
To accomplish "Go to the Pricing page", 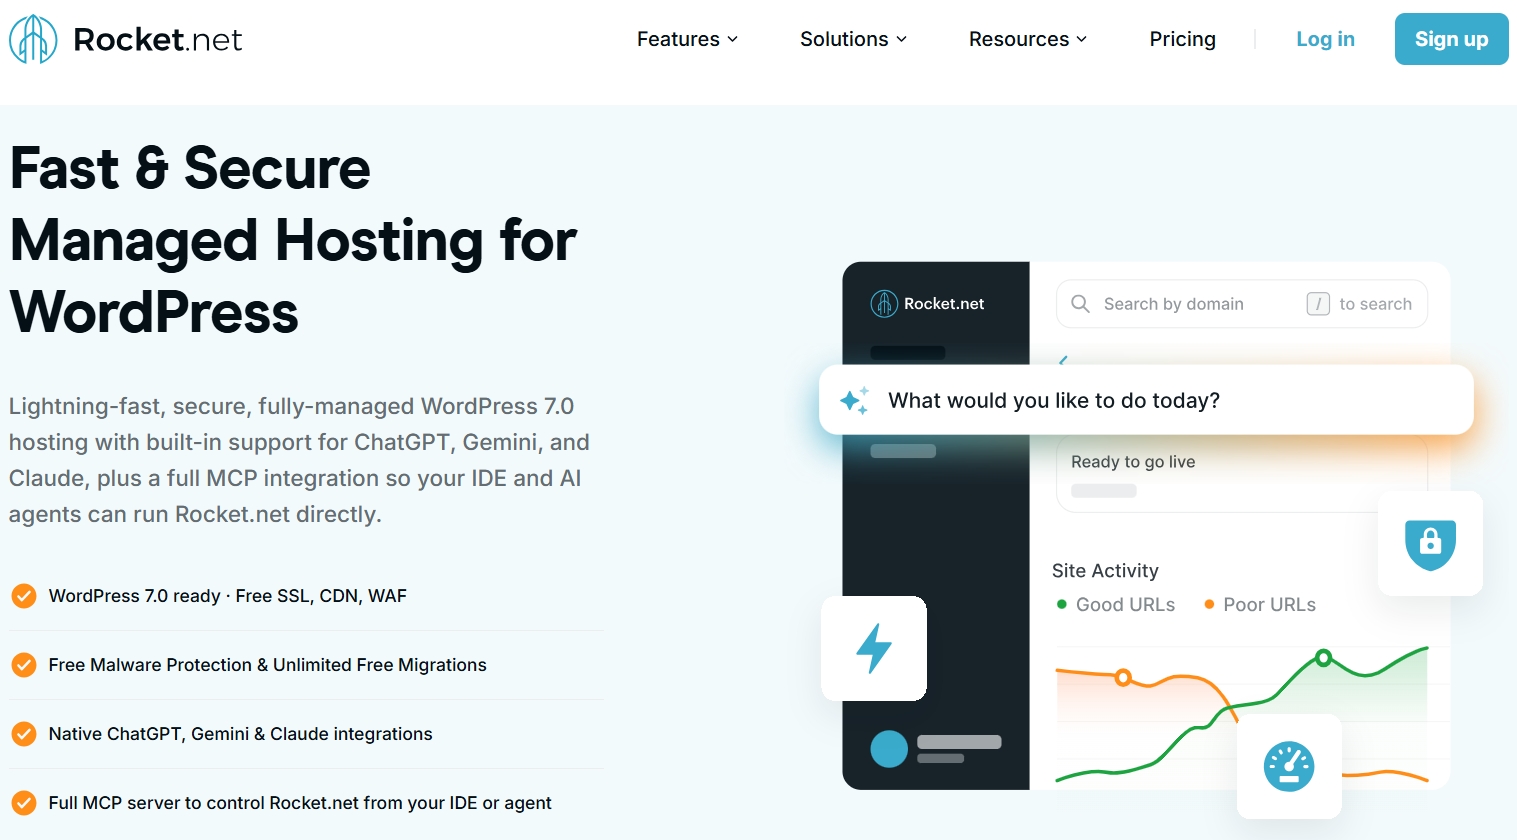I will click(x=1182, y=39).
